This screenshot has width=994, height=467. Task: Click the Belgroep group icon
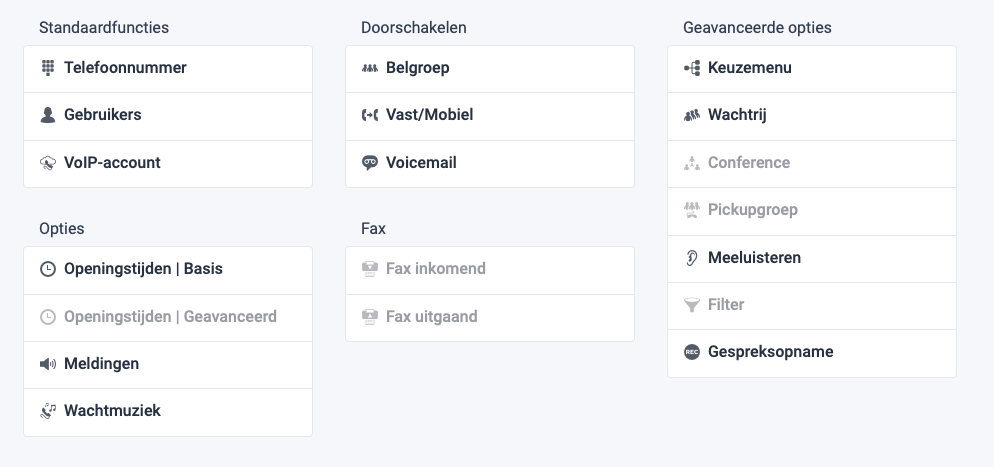(x=370, y=68)
